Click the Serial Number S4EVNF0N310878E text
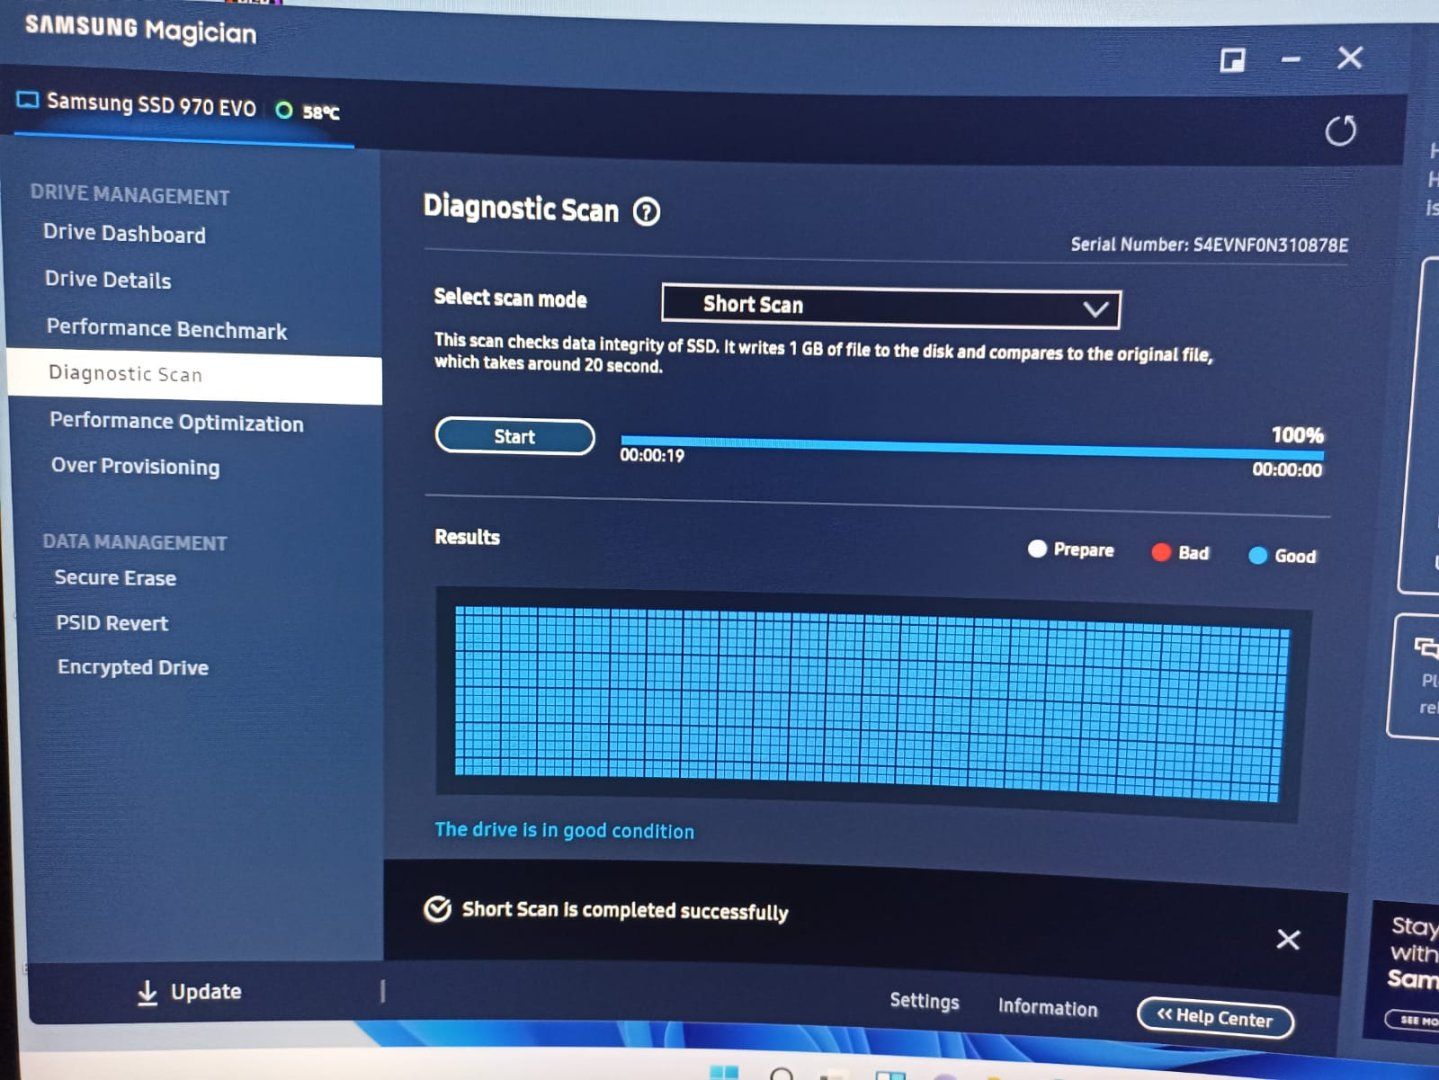 [x=1209, y=245]
